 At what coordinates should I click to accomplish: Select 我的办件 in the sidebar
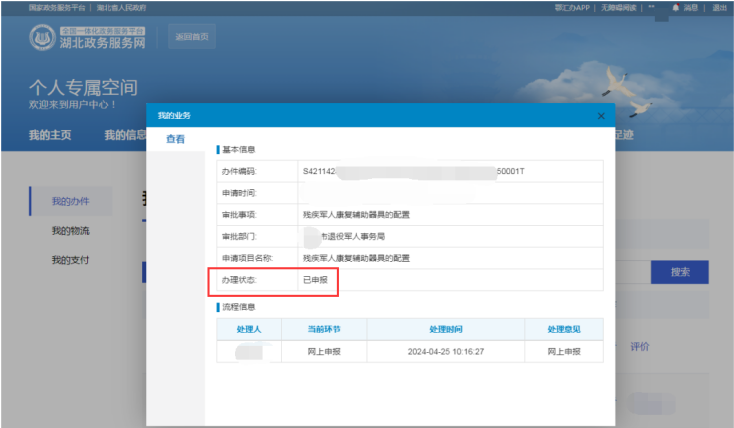[71, 202]
